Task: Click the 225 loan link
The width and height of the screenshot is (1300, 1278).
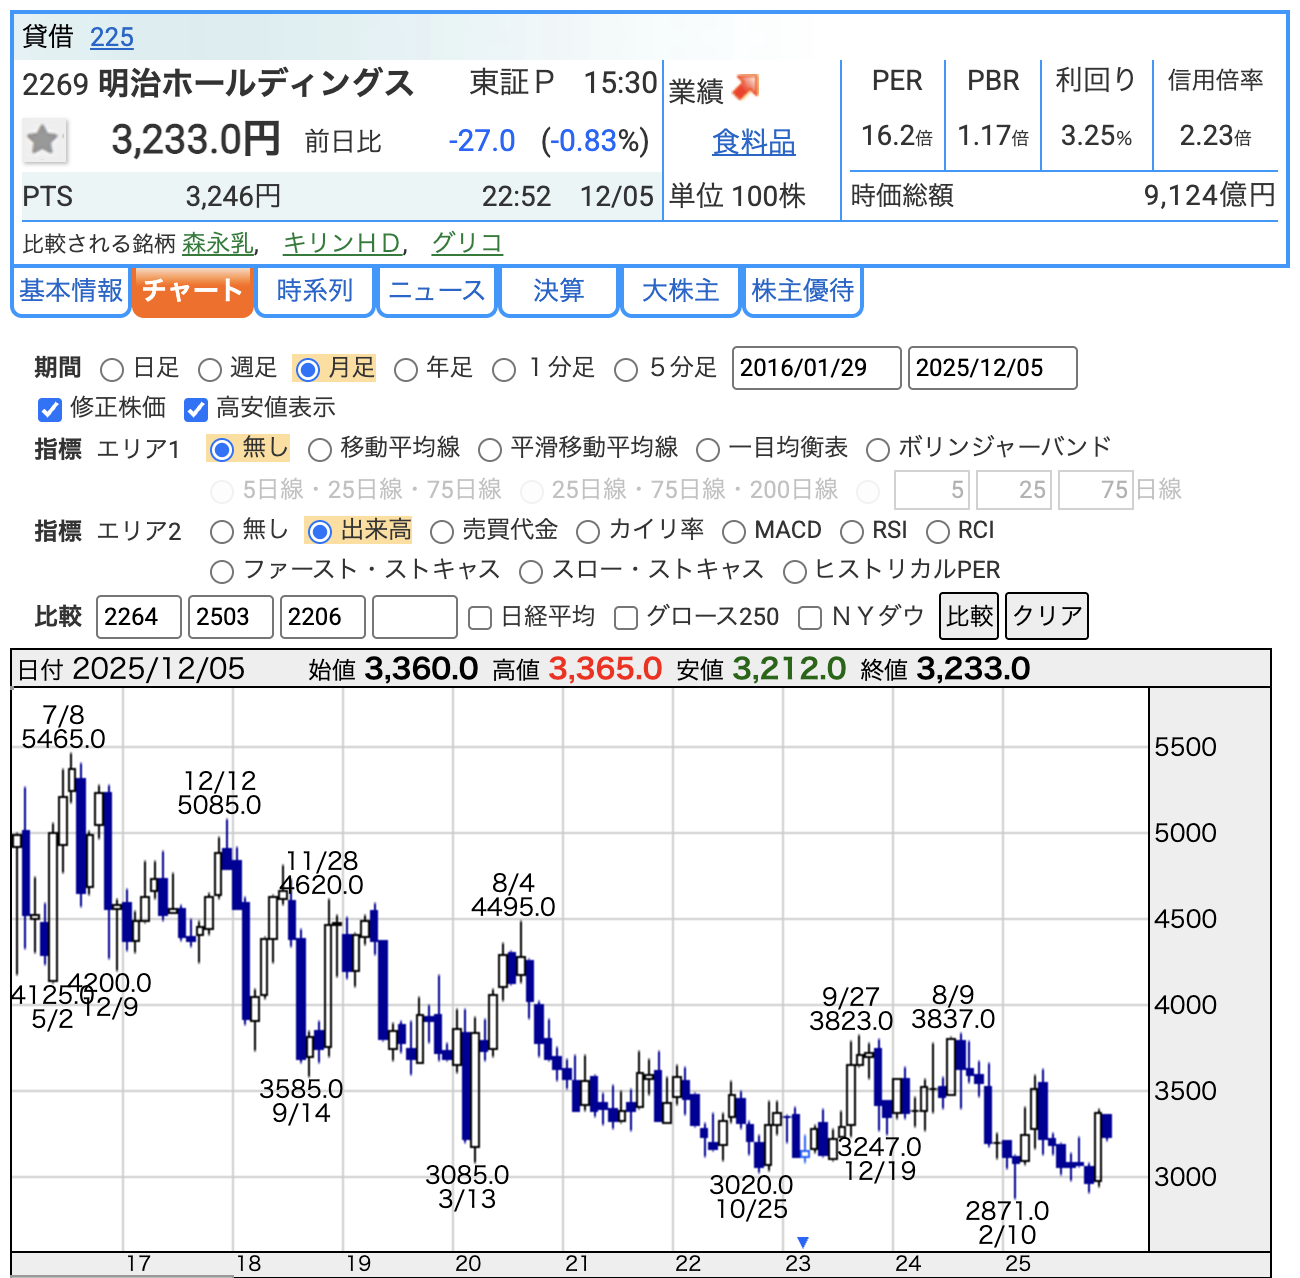Action: point(111,38)
